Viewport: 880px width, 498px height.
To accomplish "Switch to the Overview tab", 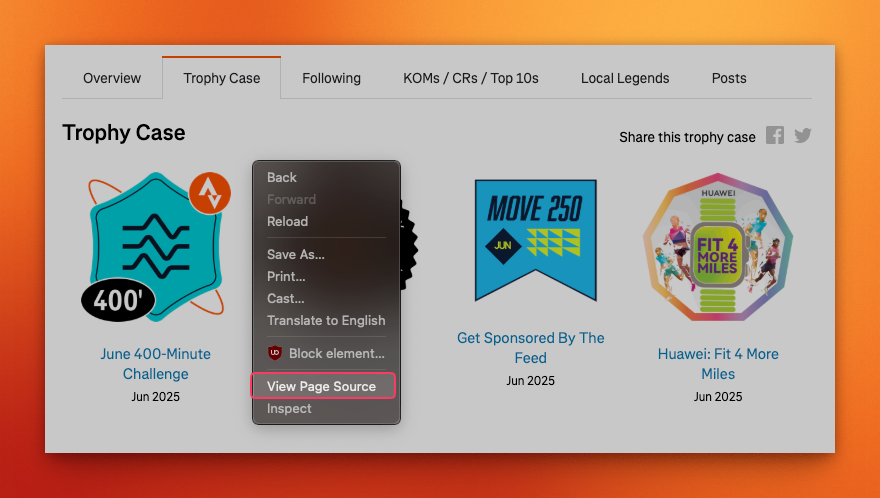I will click(x=112, y=78).
